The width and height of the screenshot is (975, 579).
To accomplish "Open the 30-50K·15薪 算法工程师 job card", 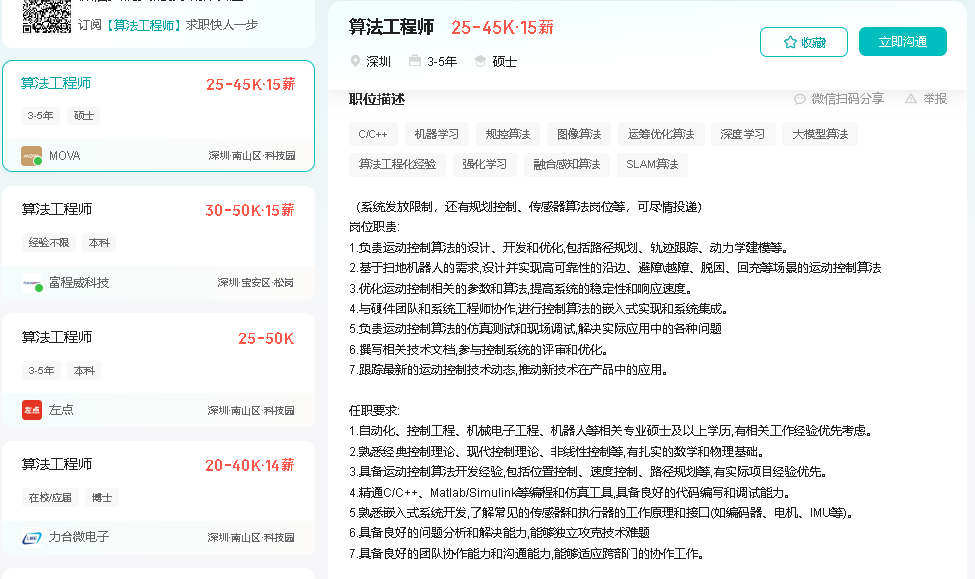I will point(159,243).
